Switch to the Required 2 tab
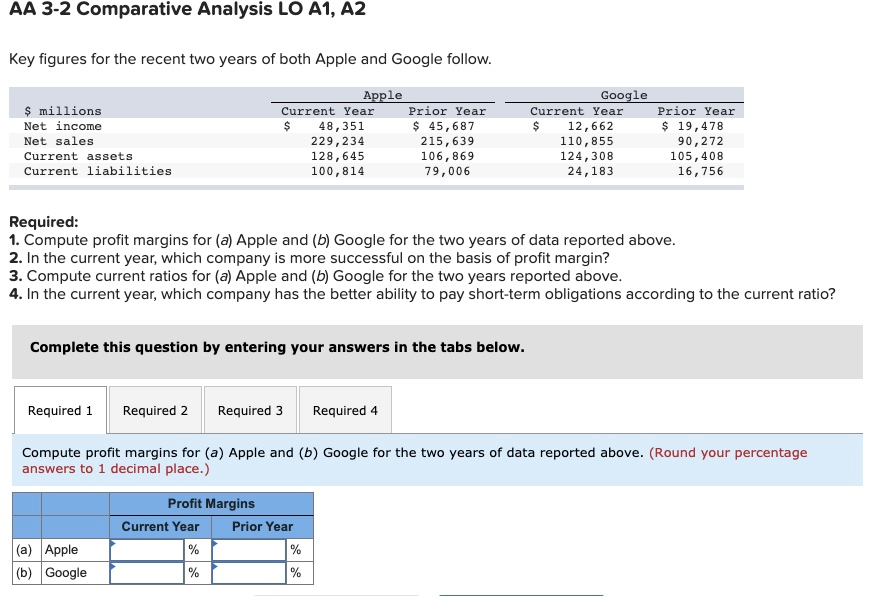This screenshot has height=597, width=879. click(155, 410)
